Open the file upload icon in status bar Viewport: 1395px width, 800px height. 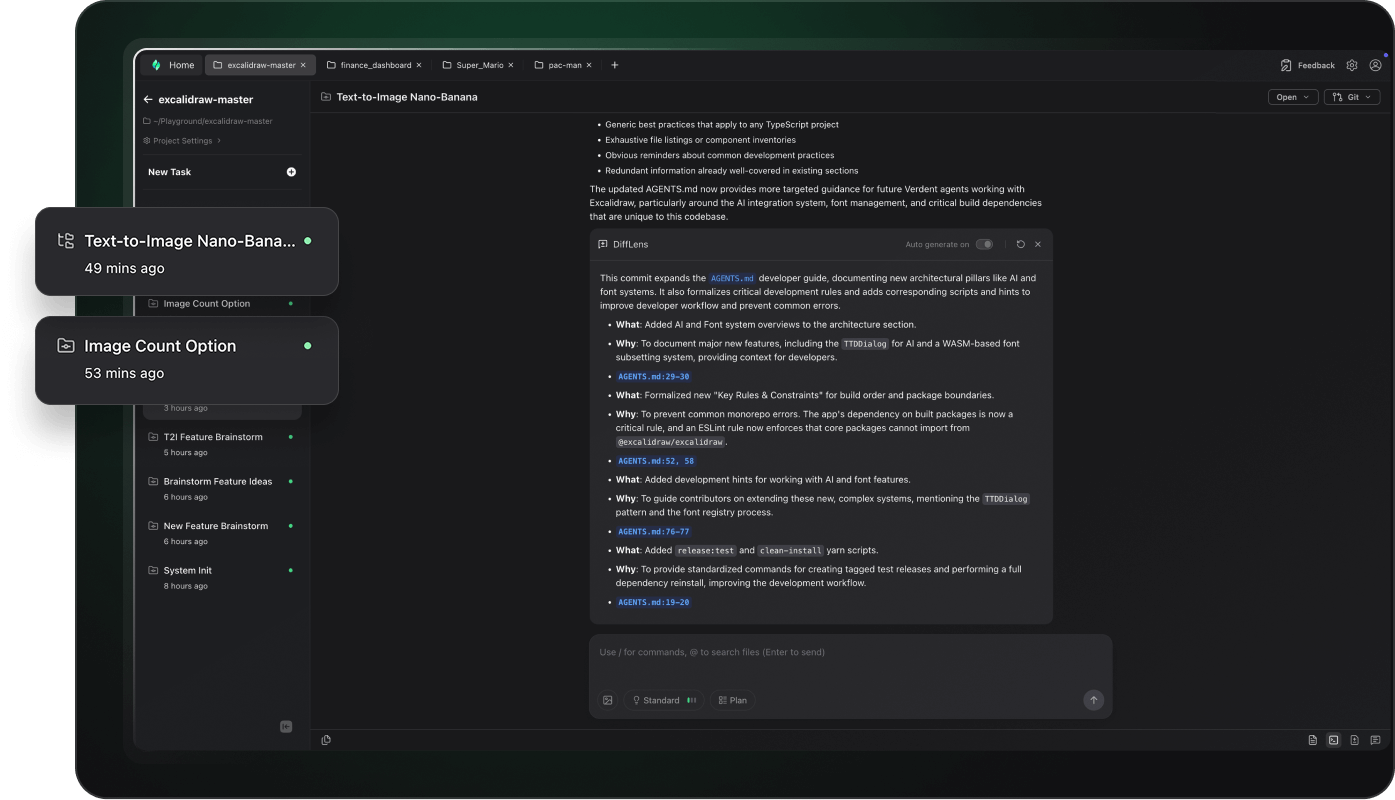coord(1355,740)
